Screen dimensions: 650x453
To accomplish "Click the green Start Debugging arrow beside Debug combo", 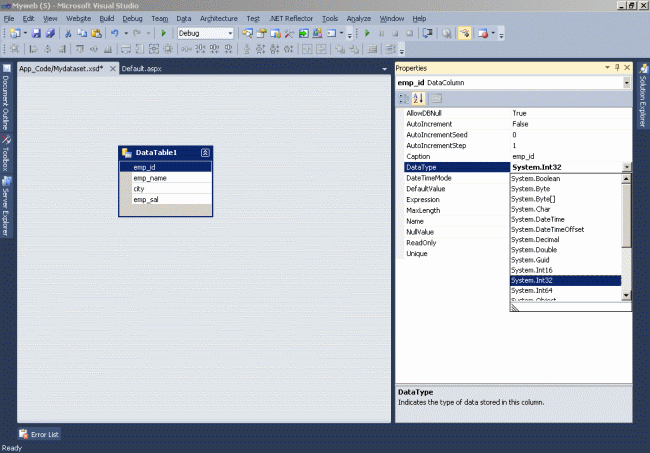I will (x=163, y=33).
